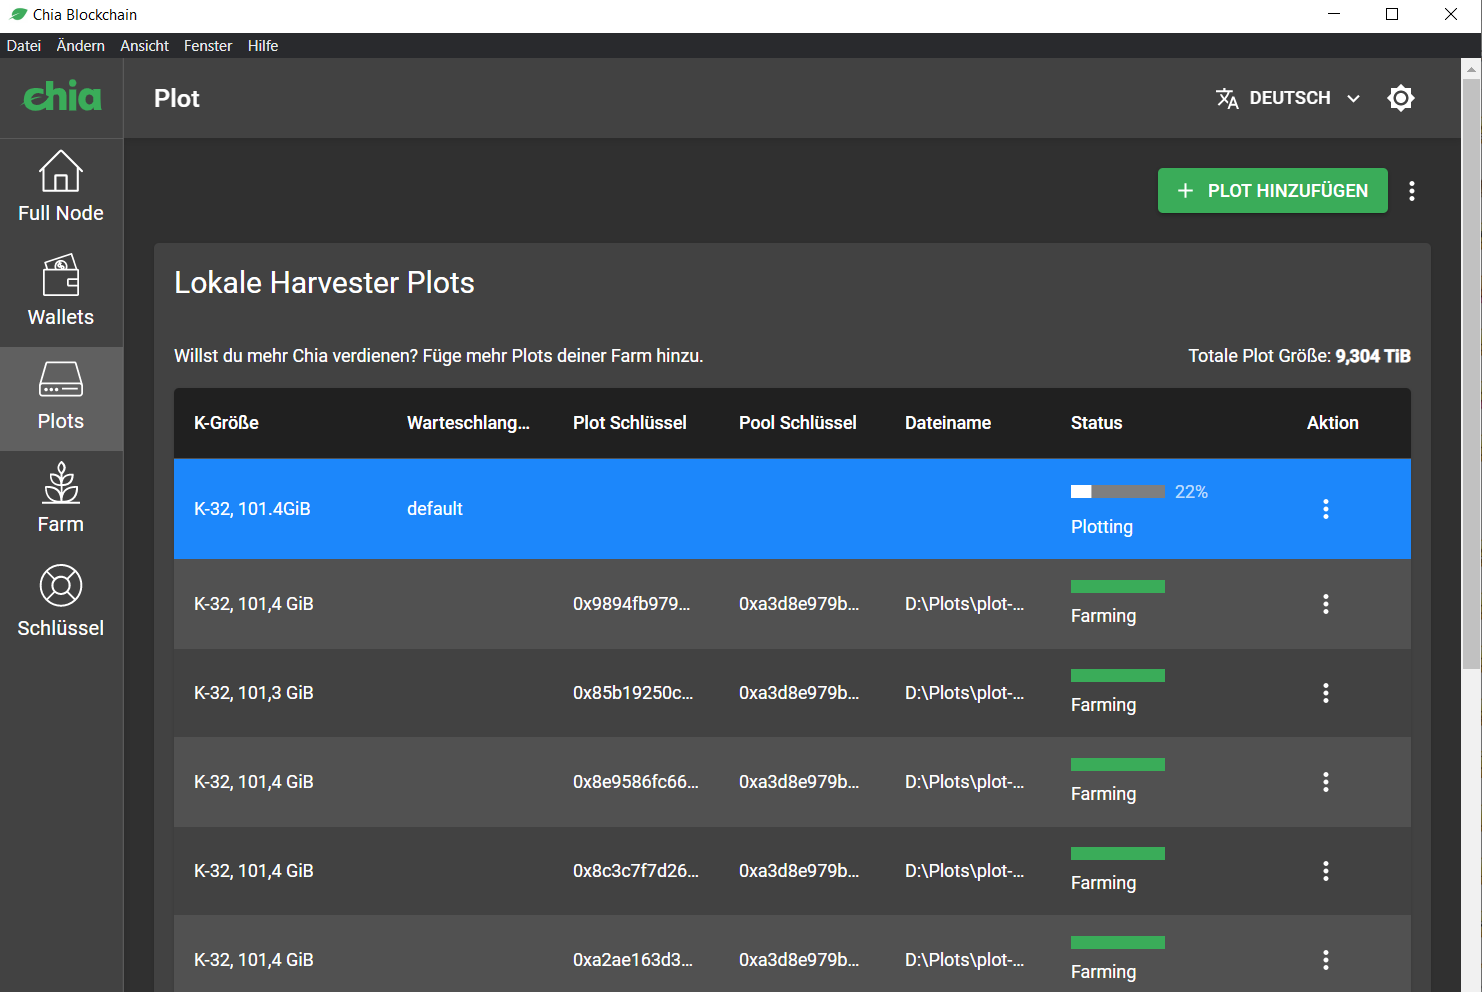Click the Plotting status label

(1102, 527)
